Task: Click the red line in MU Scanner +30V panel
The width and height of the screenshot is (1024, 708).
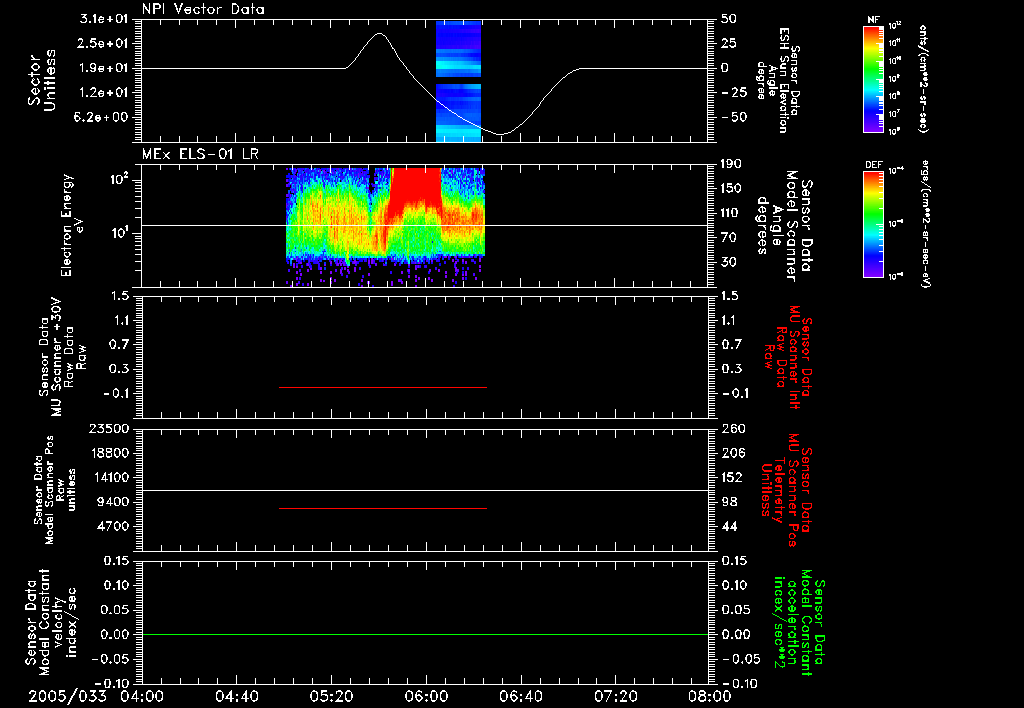Action: point(383,387)
